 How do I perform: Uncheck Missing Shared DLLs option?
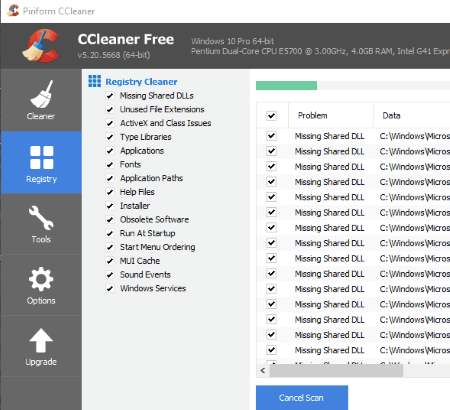(x=110, y=96)
